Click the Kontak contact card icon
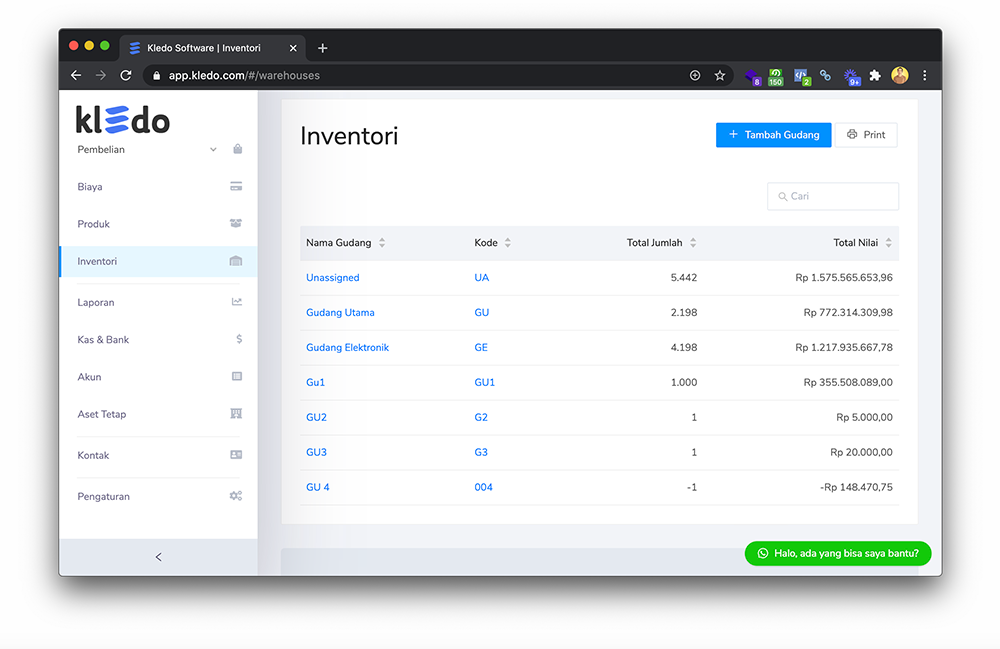1000x649 pixels. [236, 455]
